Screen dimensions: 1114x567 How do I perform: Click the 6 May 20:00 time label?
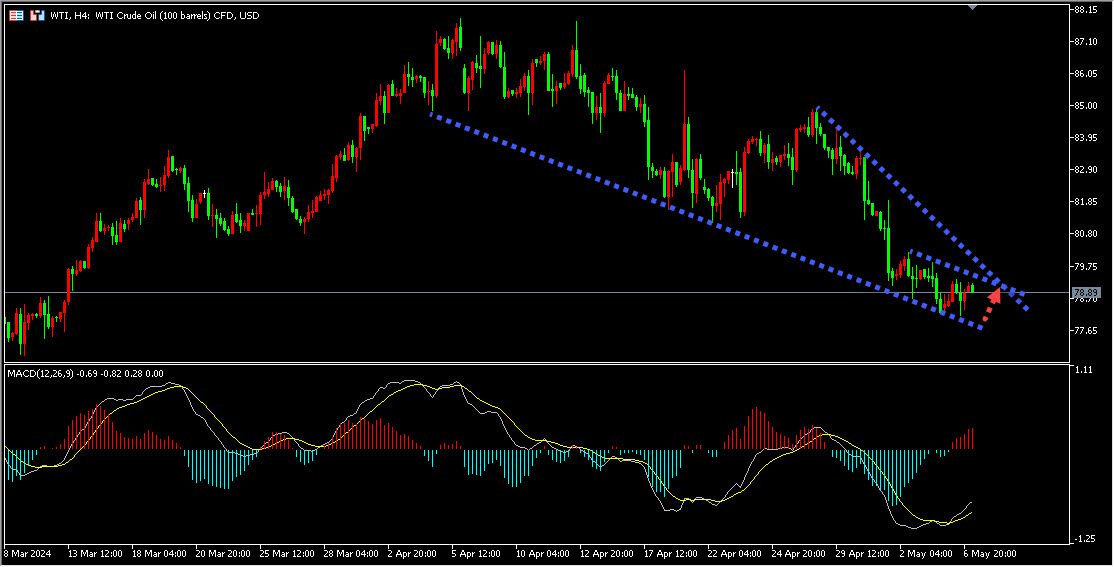point(989,552)
